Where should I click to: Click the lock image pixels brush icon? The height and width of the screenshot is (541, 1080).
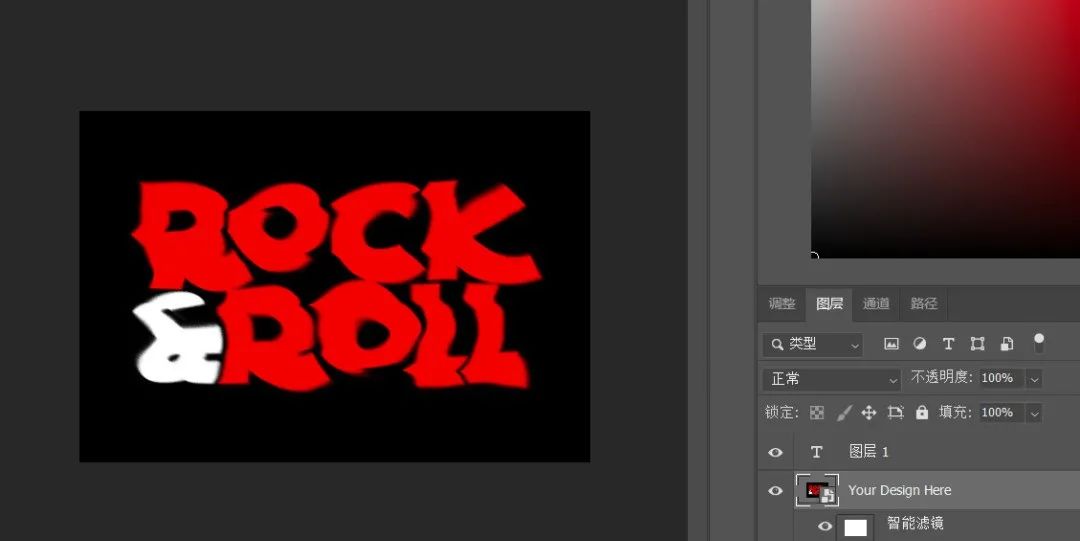[843, 413]
